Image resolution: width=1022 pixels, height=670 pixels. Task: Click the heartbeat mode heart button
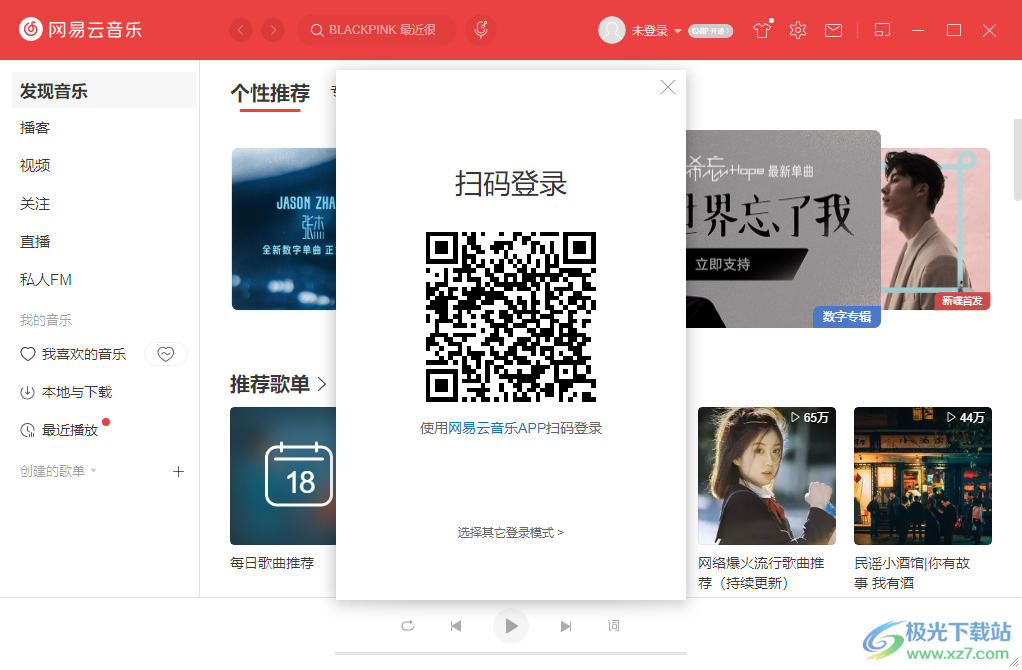pos(166,354)
